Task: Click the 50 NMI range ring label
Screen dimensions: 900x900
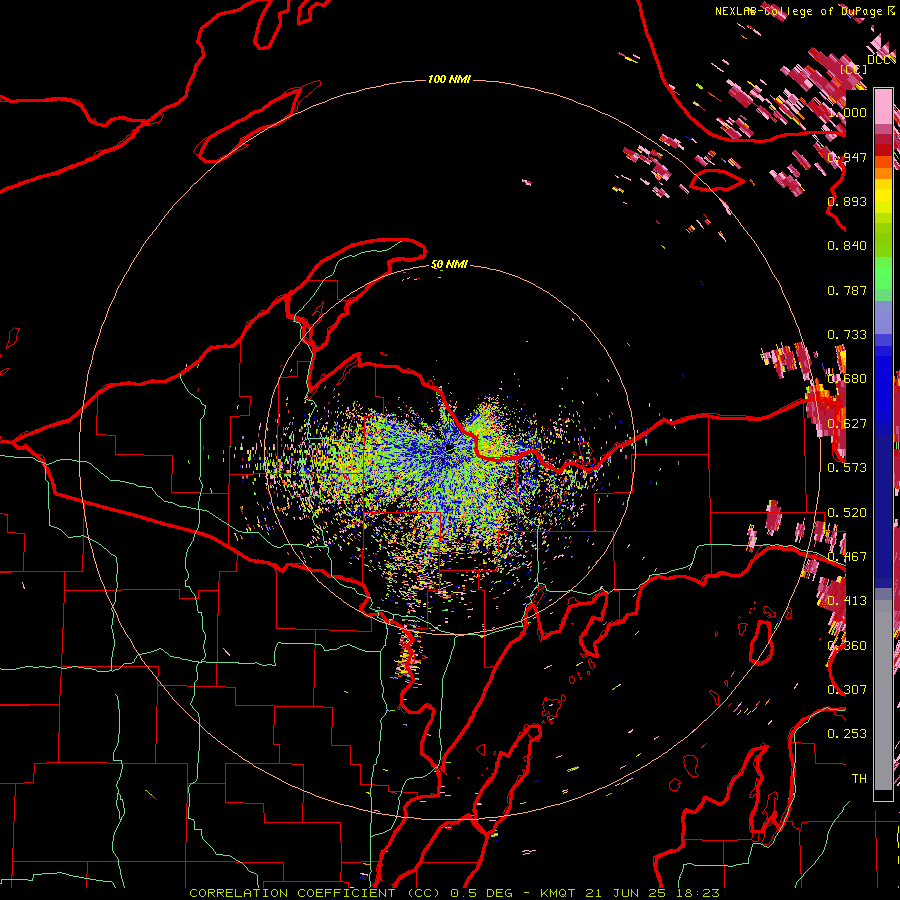Action: [449, 264]
